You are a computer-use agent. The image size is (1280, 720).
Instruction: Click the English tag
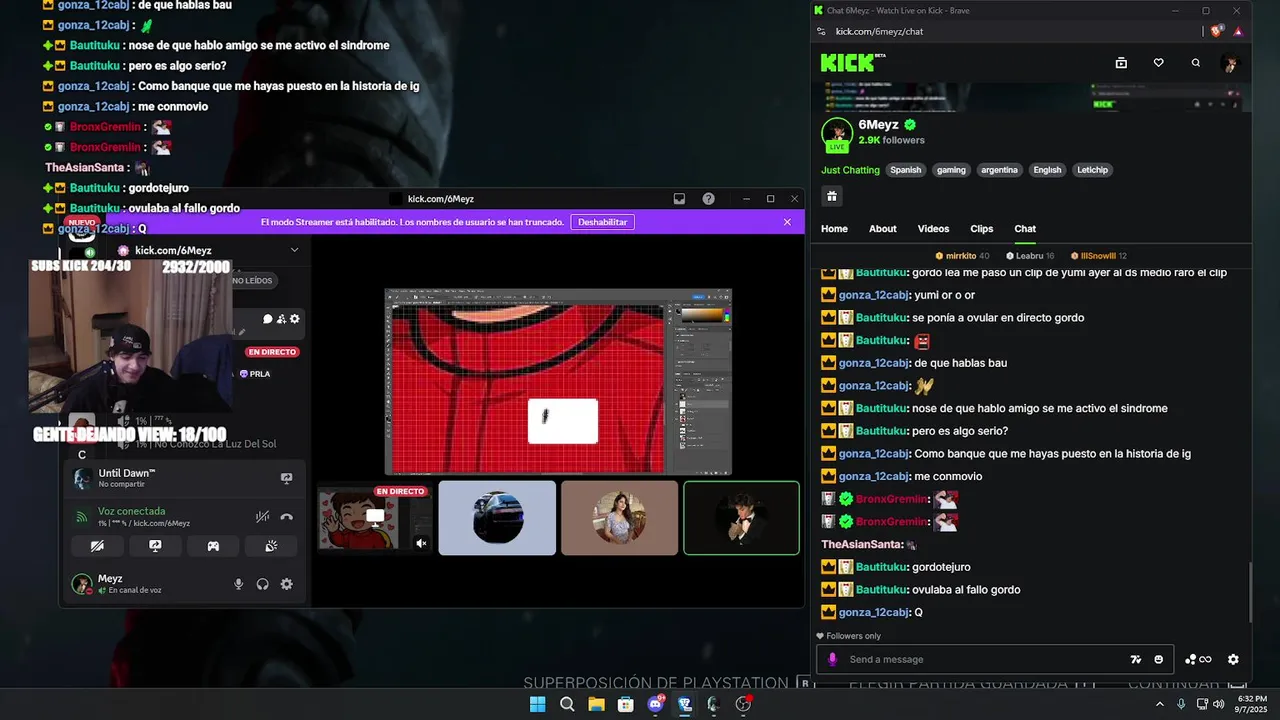[x=1047, y=170]
